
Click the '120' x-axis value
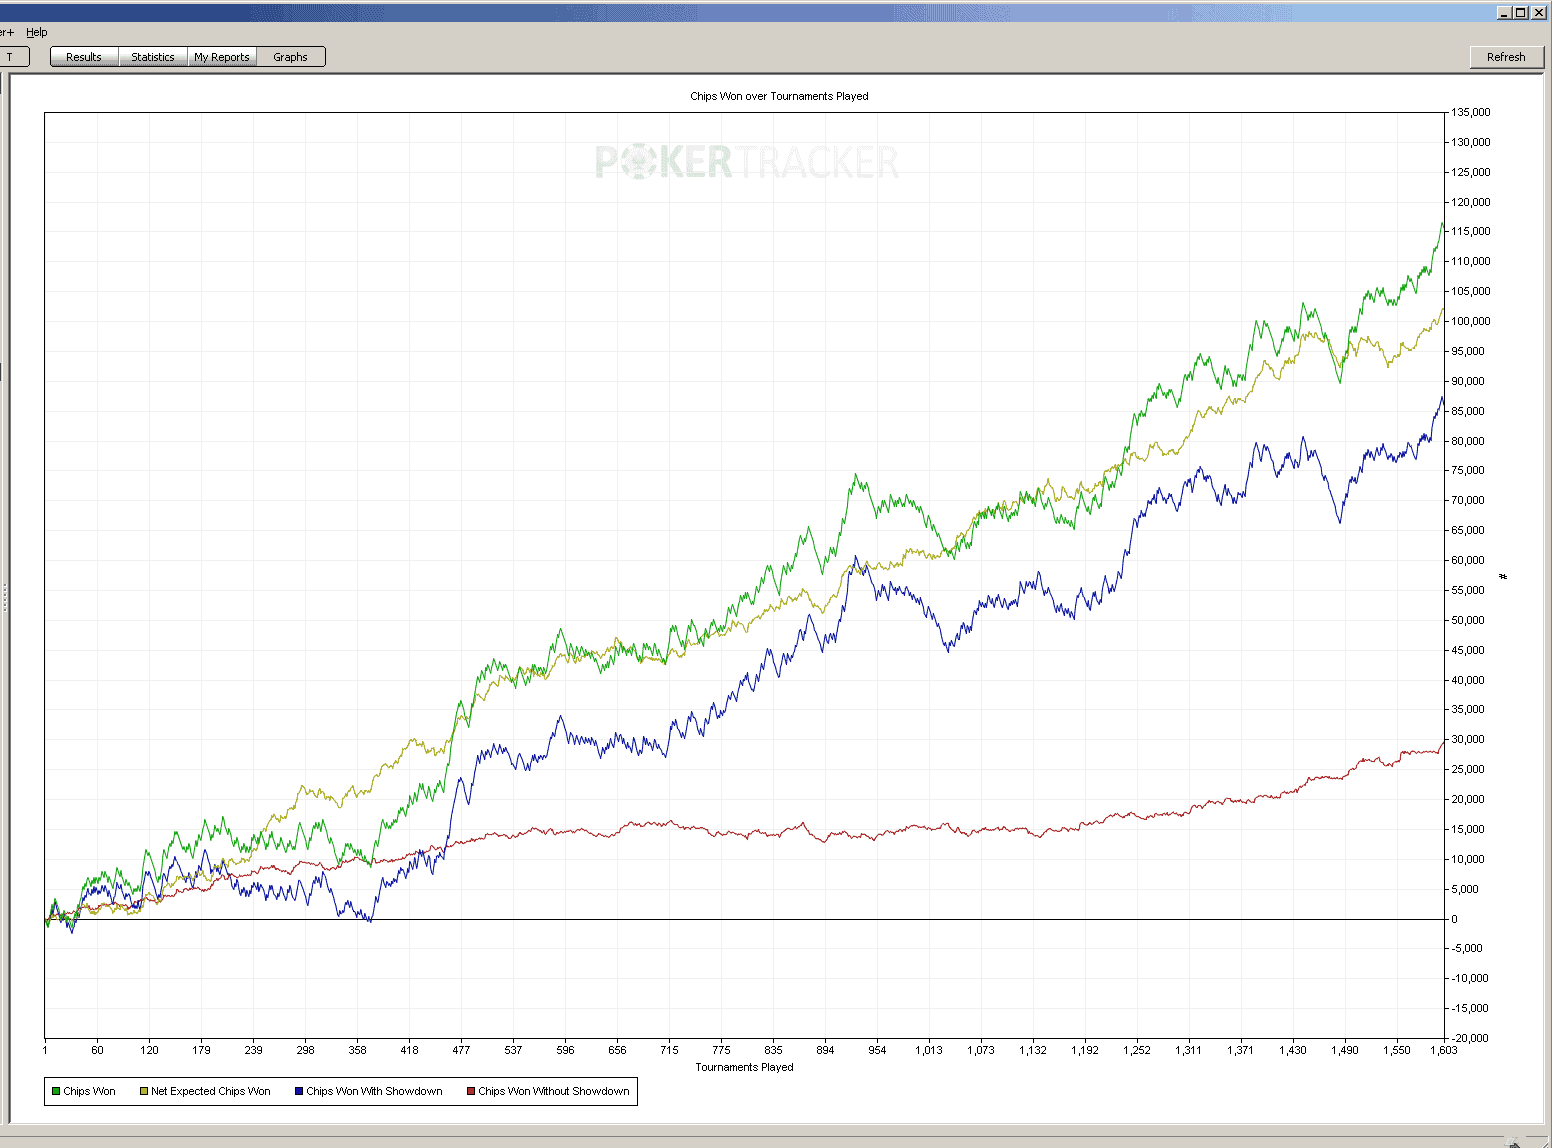pyautogui.click(x=149, y=1050)
